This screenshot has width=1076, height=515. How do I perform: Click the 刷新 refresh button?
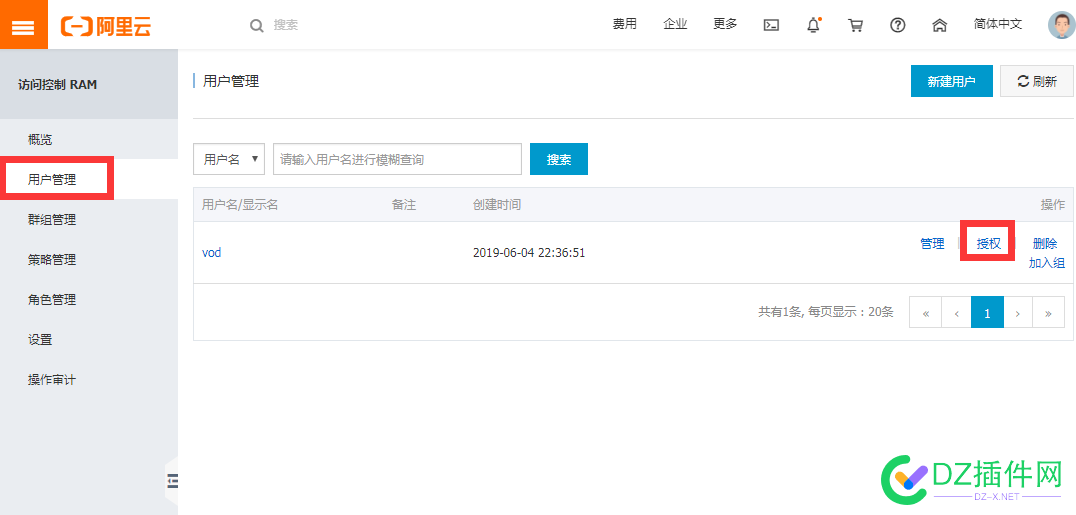coord(1037,81)
